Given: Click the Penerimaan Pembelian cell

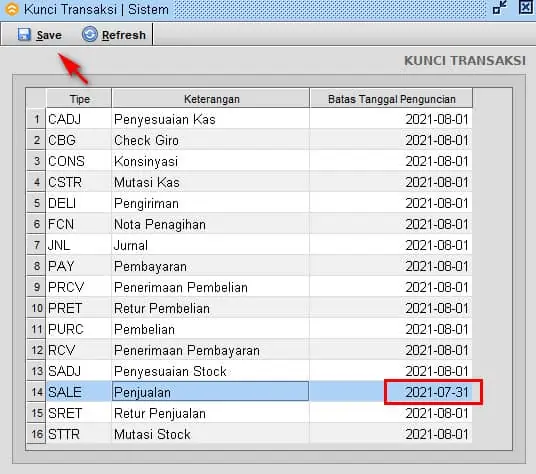Looking at the screenshot, I should click(211, 287).
